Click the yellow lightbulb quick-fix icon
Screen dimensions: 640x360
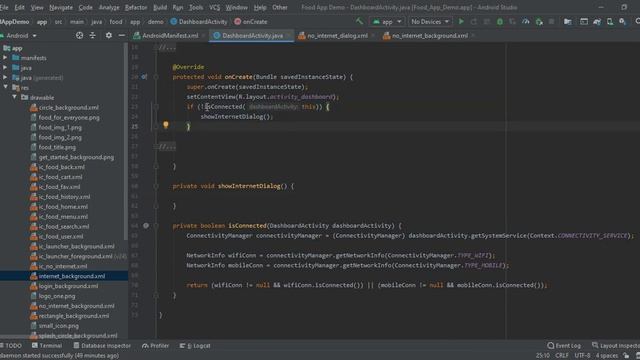click(x=166, y=125)
